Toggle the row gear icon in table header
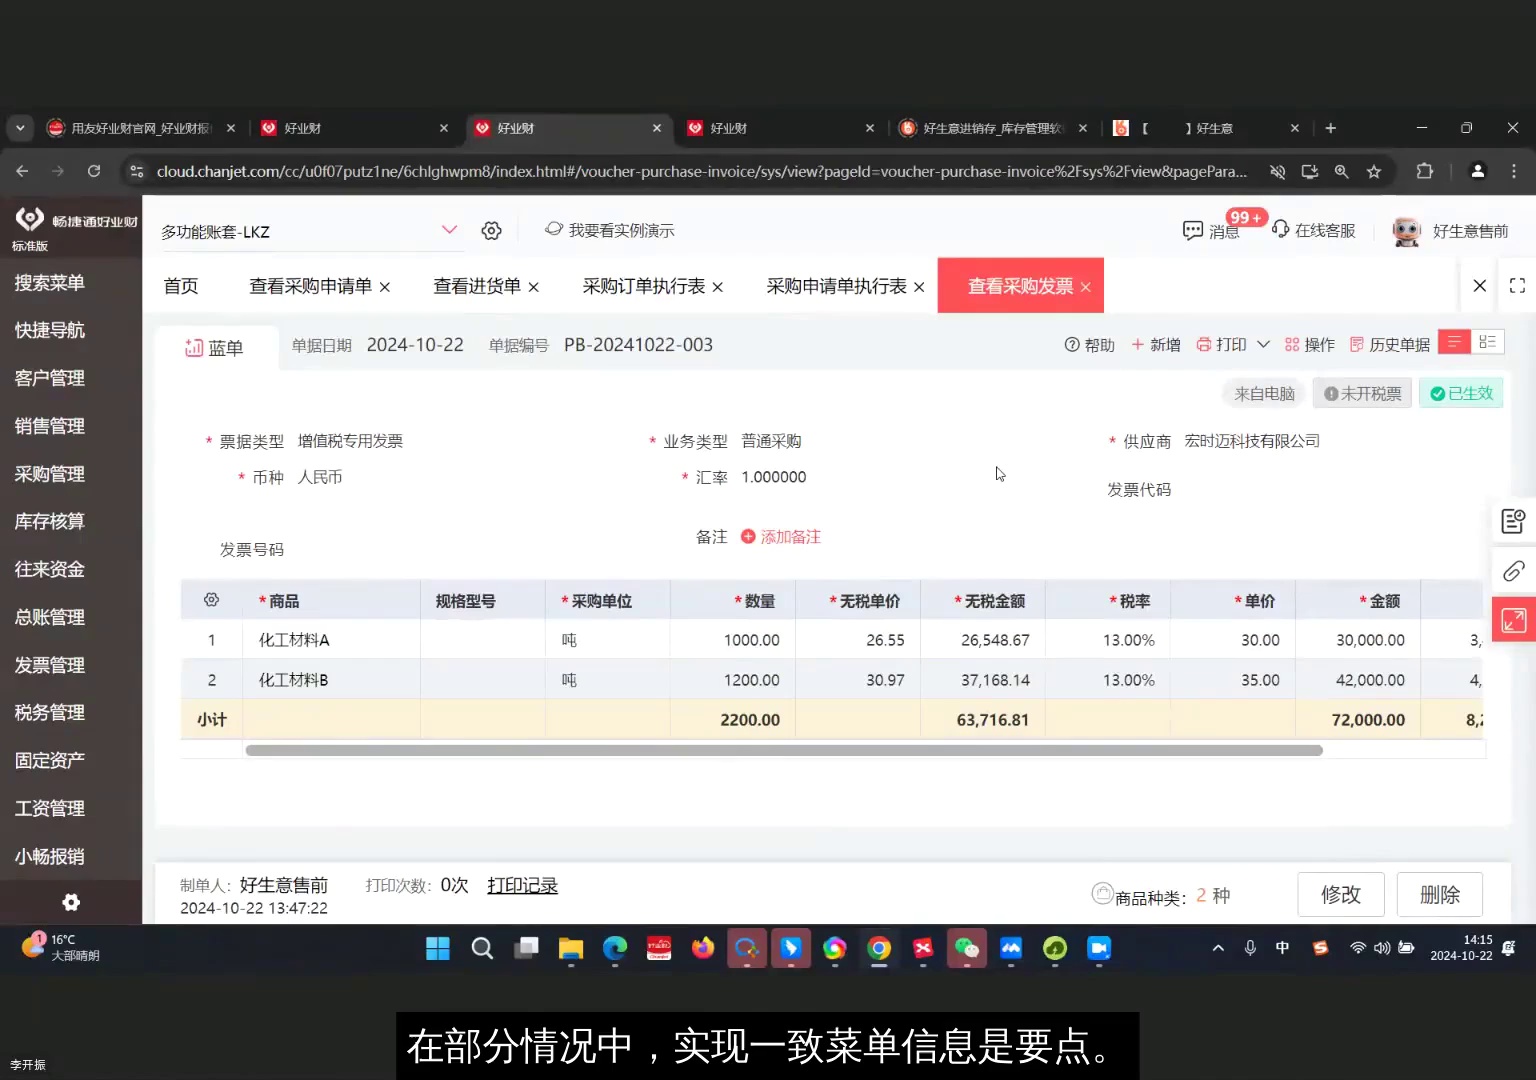The width and height of the screenshot is (1536, 1080). 211,599
